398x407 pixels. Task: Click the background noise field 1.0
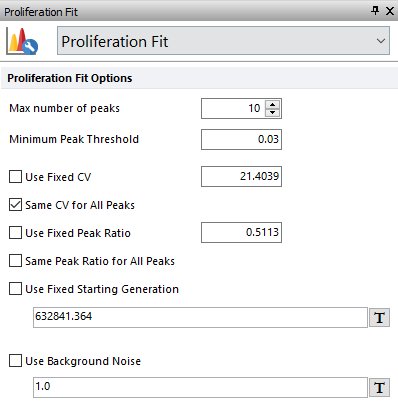point(200,387)
